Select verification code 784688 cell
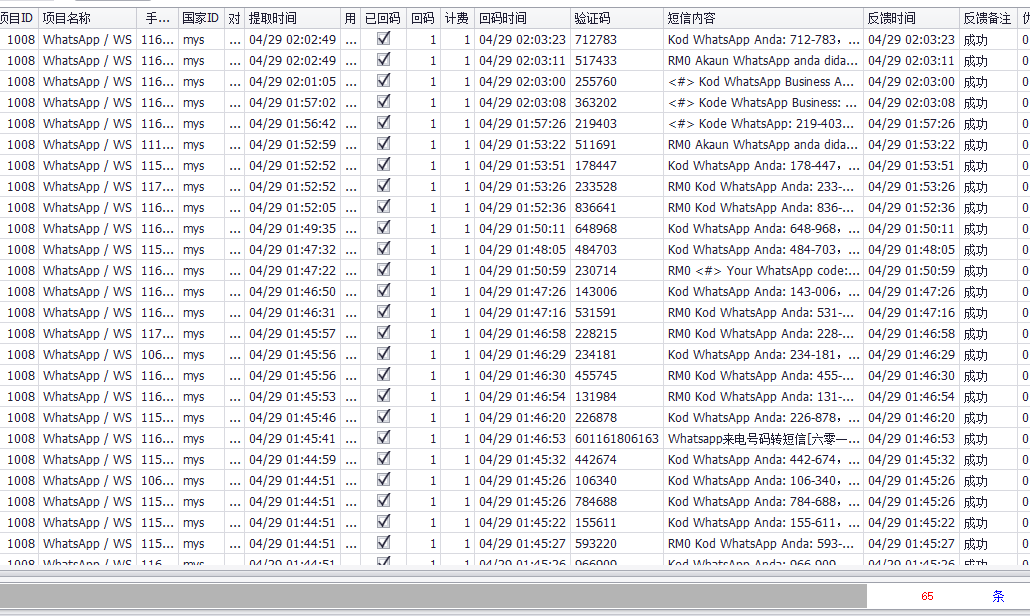The width and height of the screenshot is (1030, 616). click(617, 502)
